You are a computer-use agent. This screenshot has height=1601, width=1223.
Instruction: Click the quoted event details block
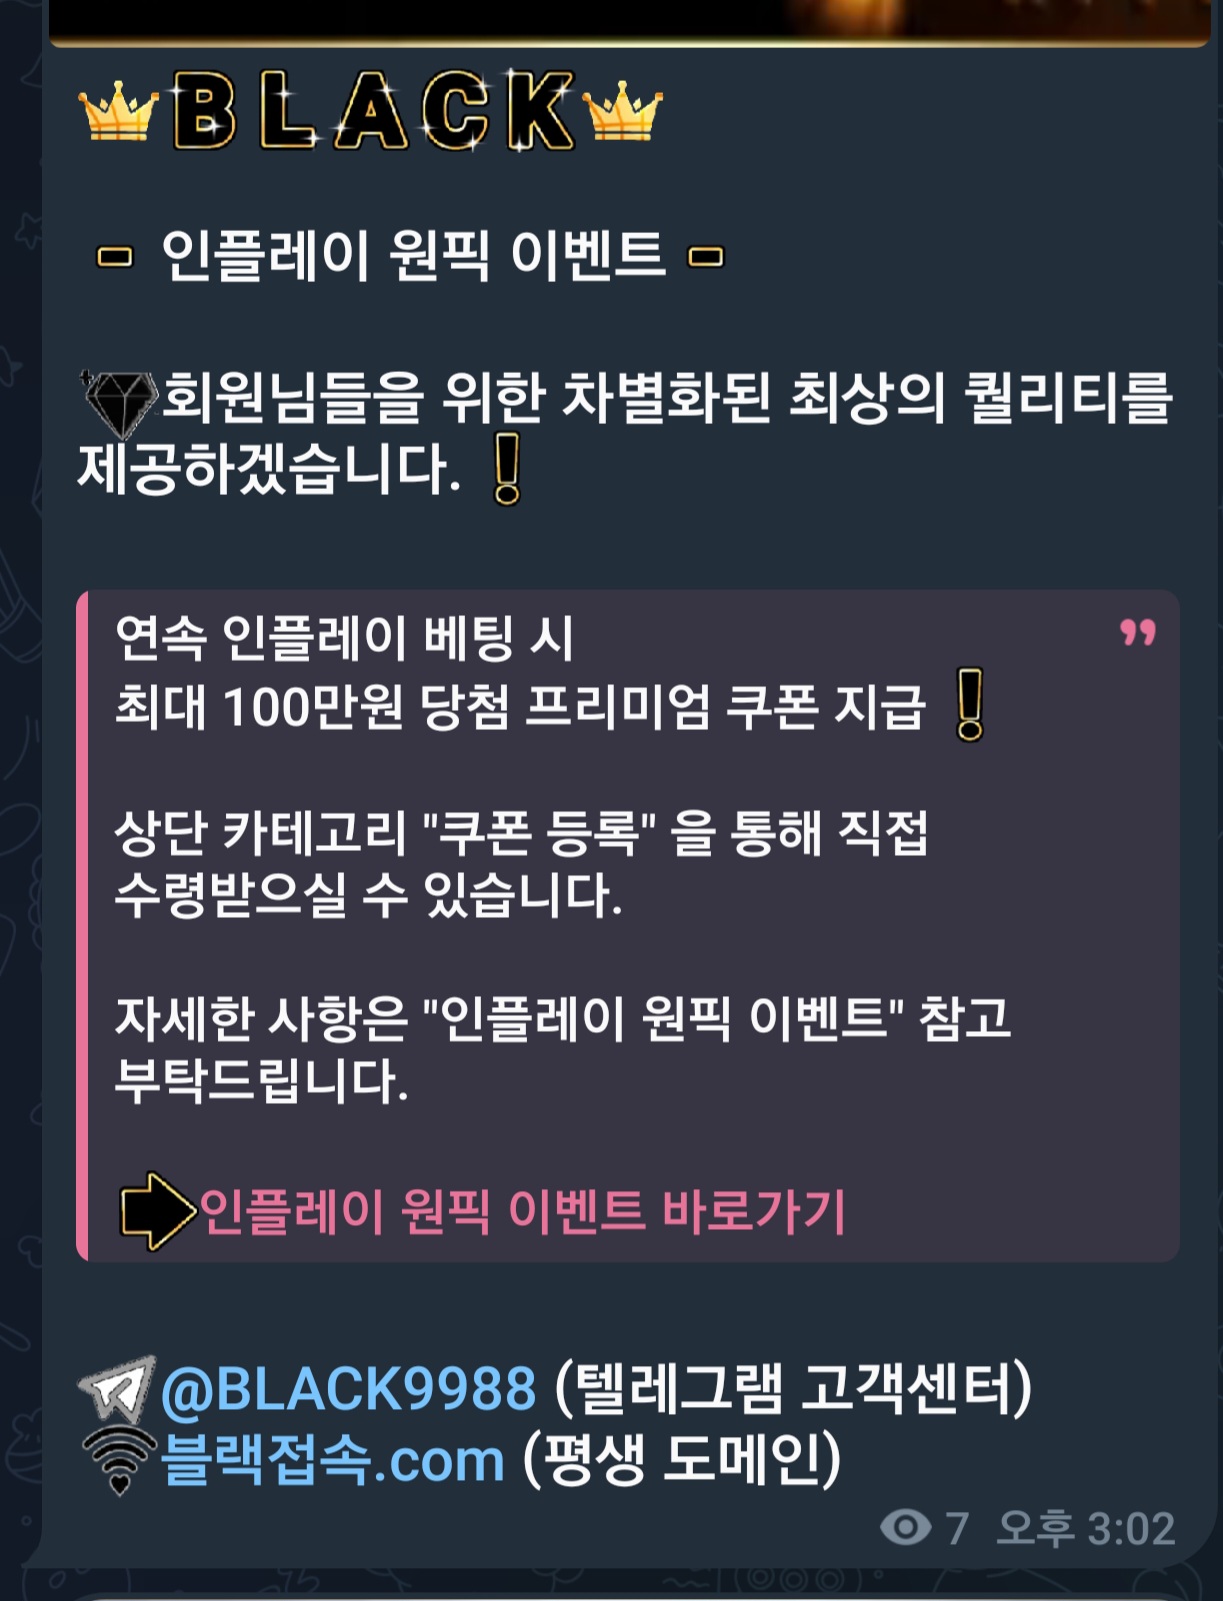coord(628,925)
